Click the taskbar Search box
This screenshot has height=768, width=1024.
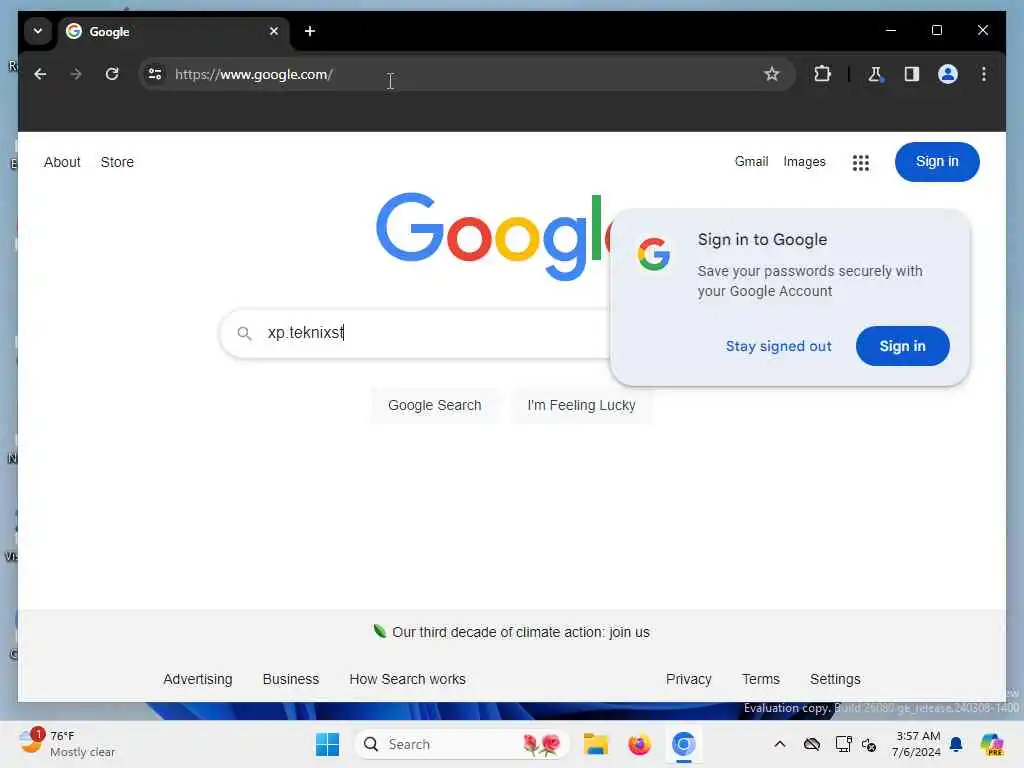click(461, 744)
